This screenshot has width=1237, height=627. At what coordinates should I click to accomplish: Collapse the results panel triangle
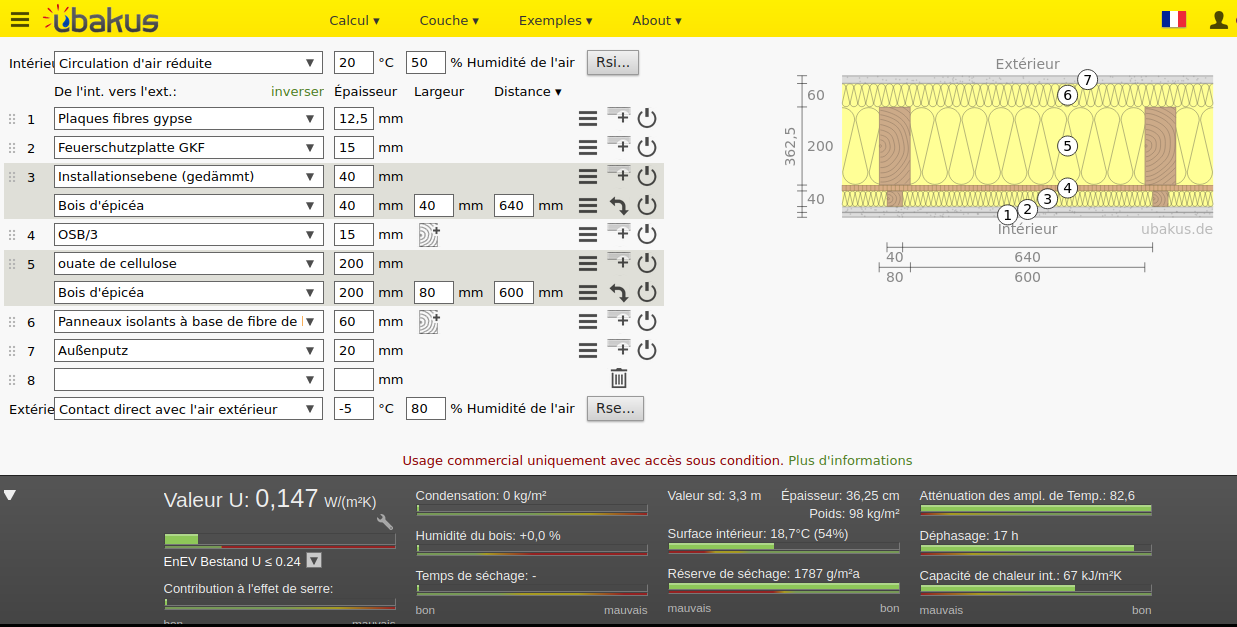(10, 495)
